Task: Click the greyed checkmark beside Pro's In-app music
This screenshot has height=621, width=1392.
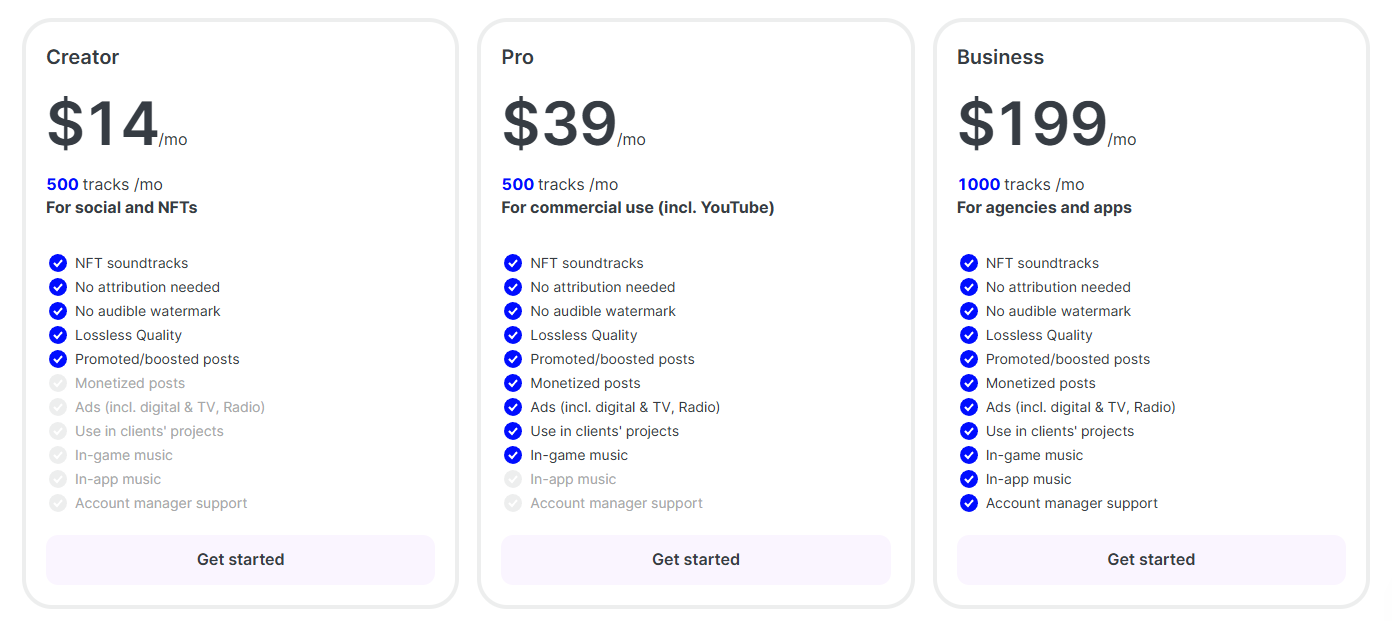Action: [x=513, y=479]
